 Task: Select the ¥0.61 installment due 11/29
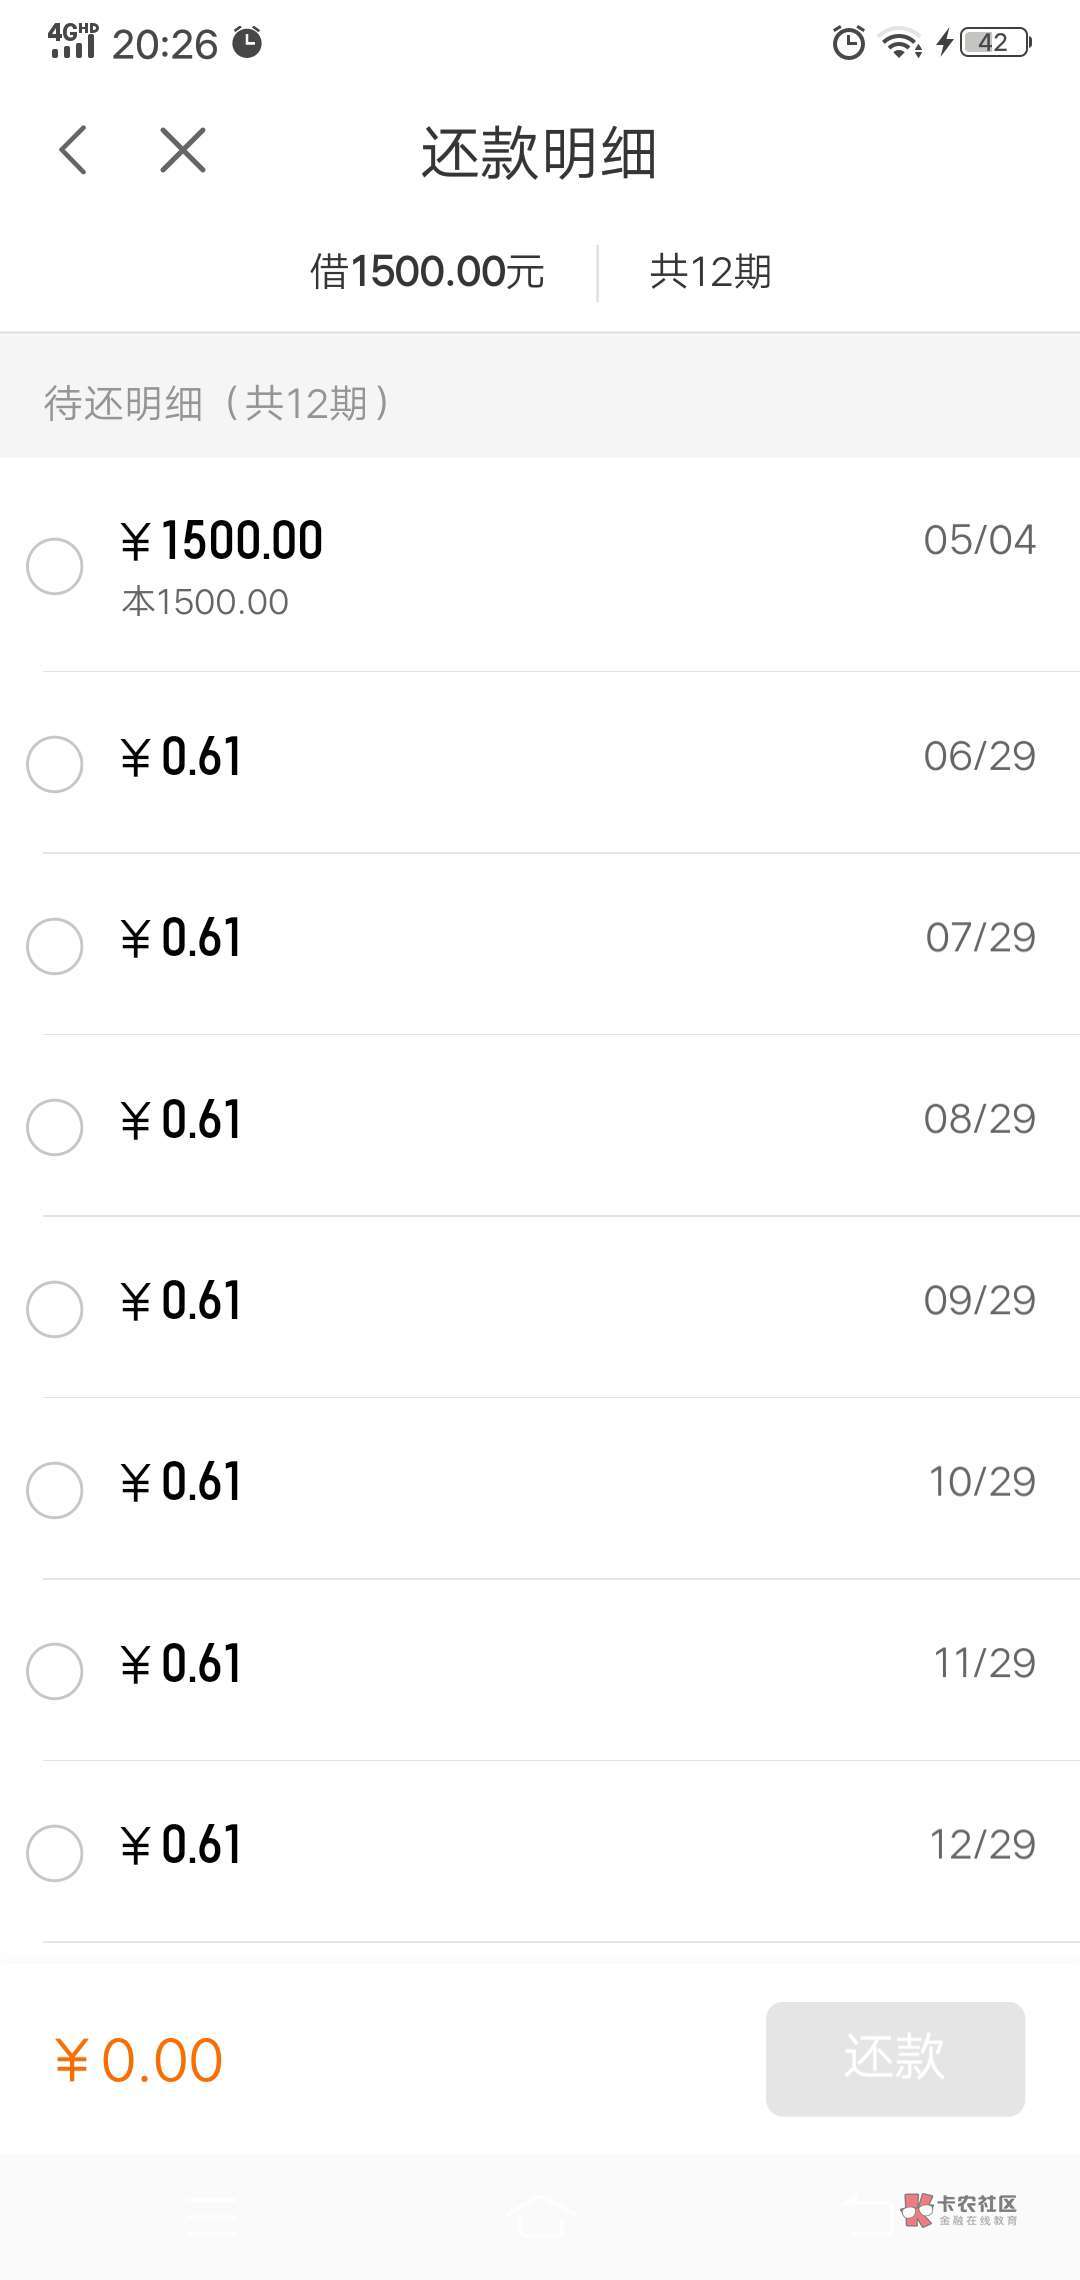point(55,1671)
